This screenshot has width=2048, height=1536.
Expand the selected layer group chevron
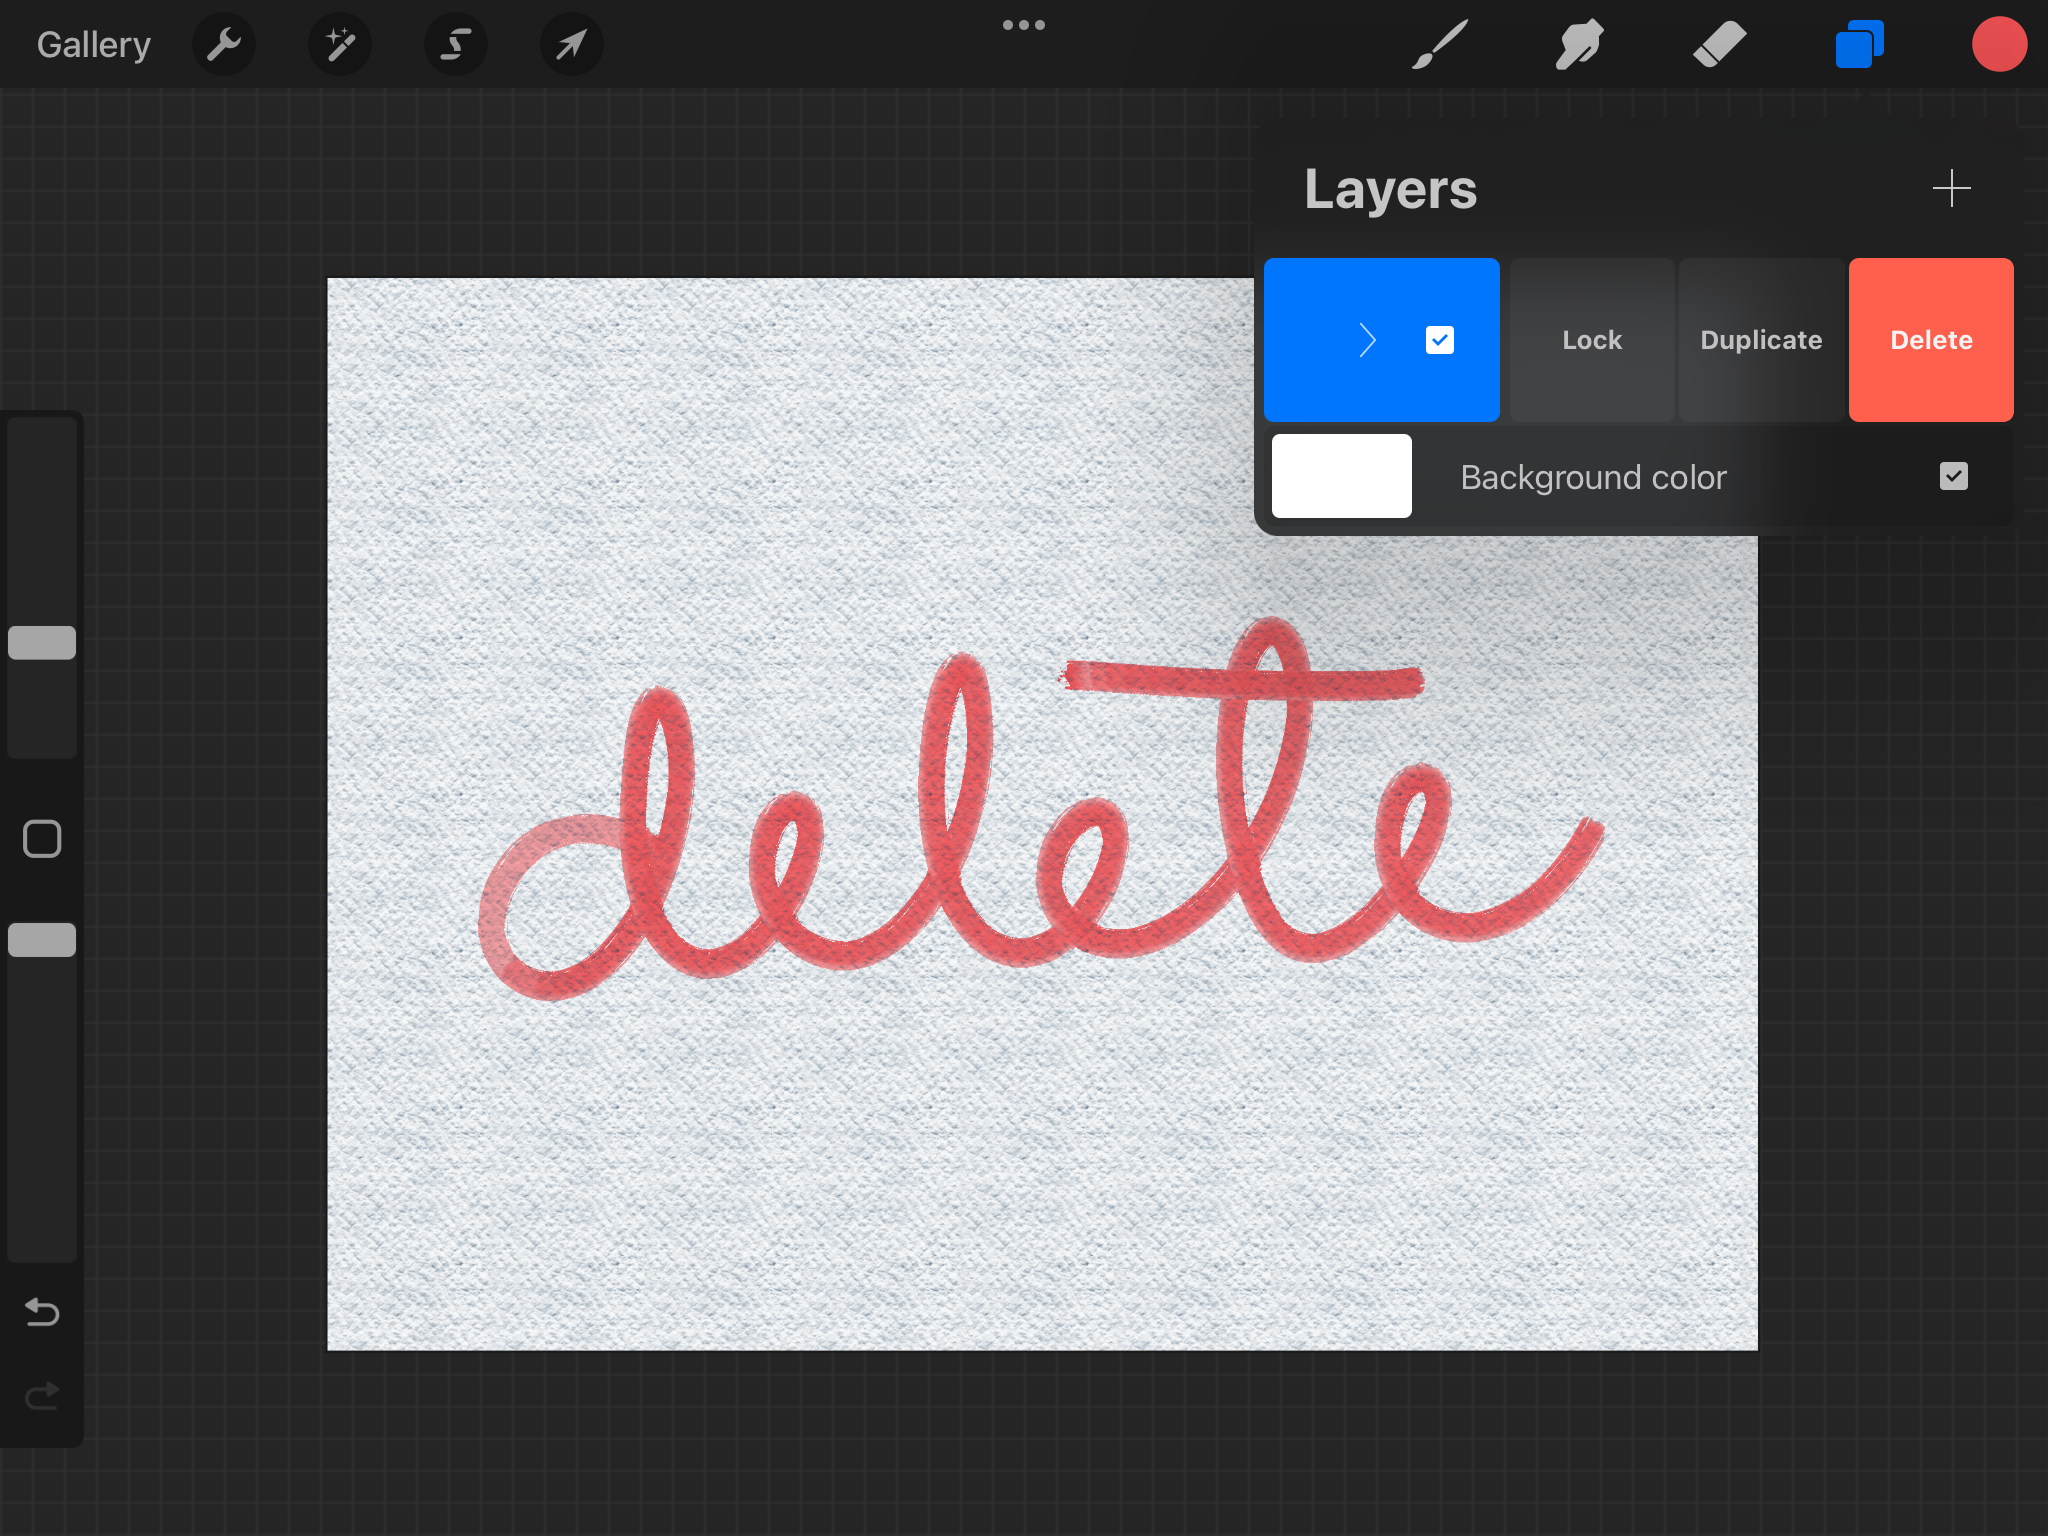1368,340
